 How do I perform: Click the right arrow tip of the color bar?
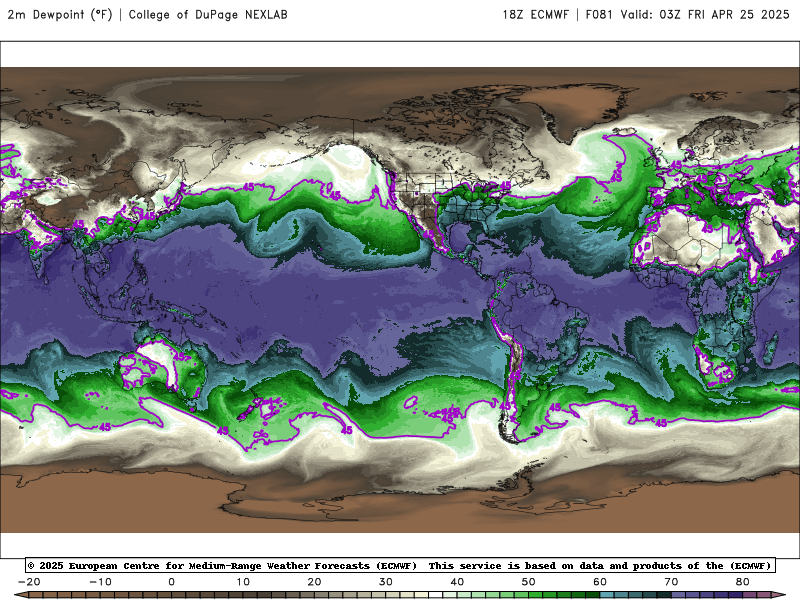780,595
